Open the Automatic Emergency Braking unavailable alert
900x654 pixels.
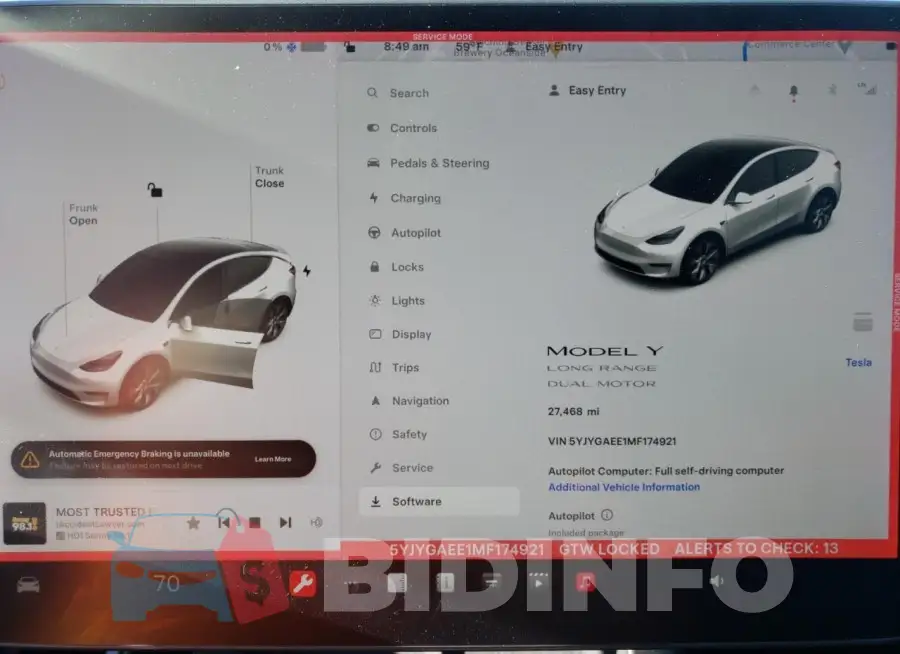[x=164, y=459]
